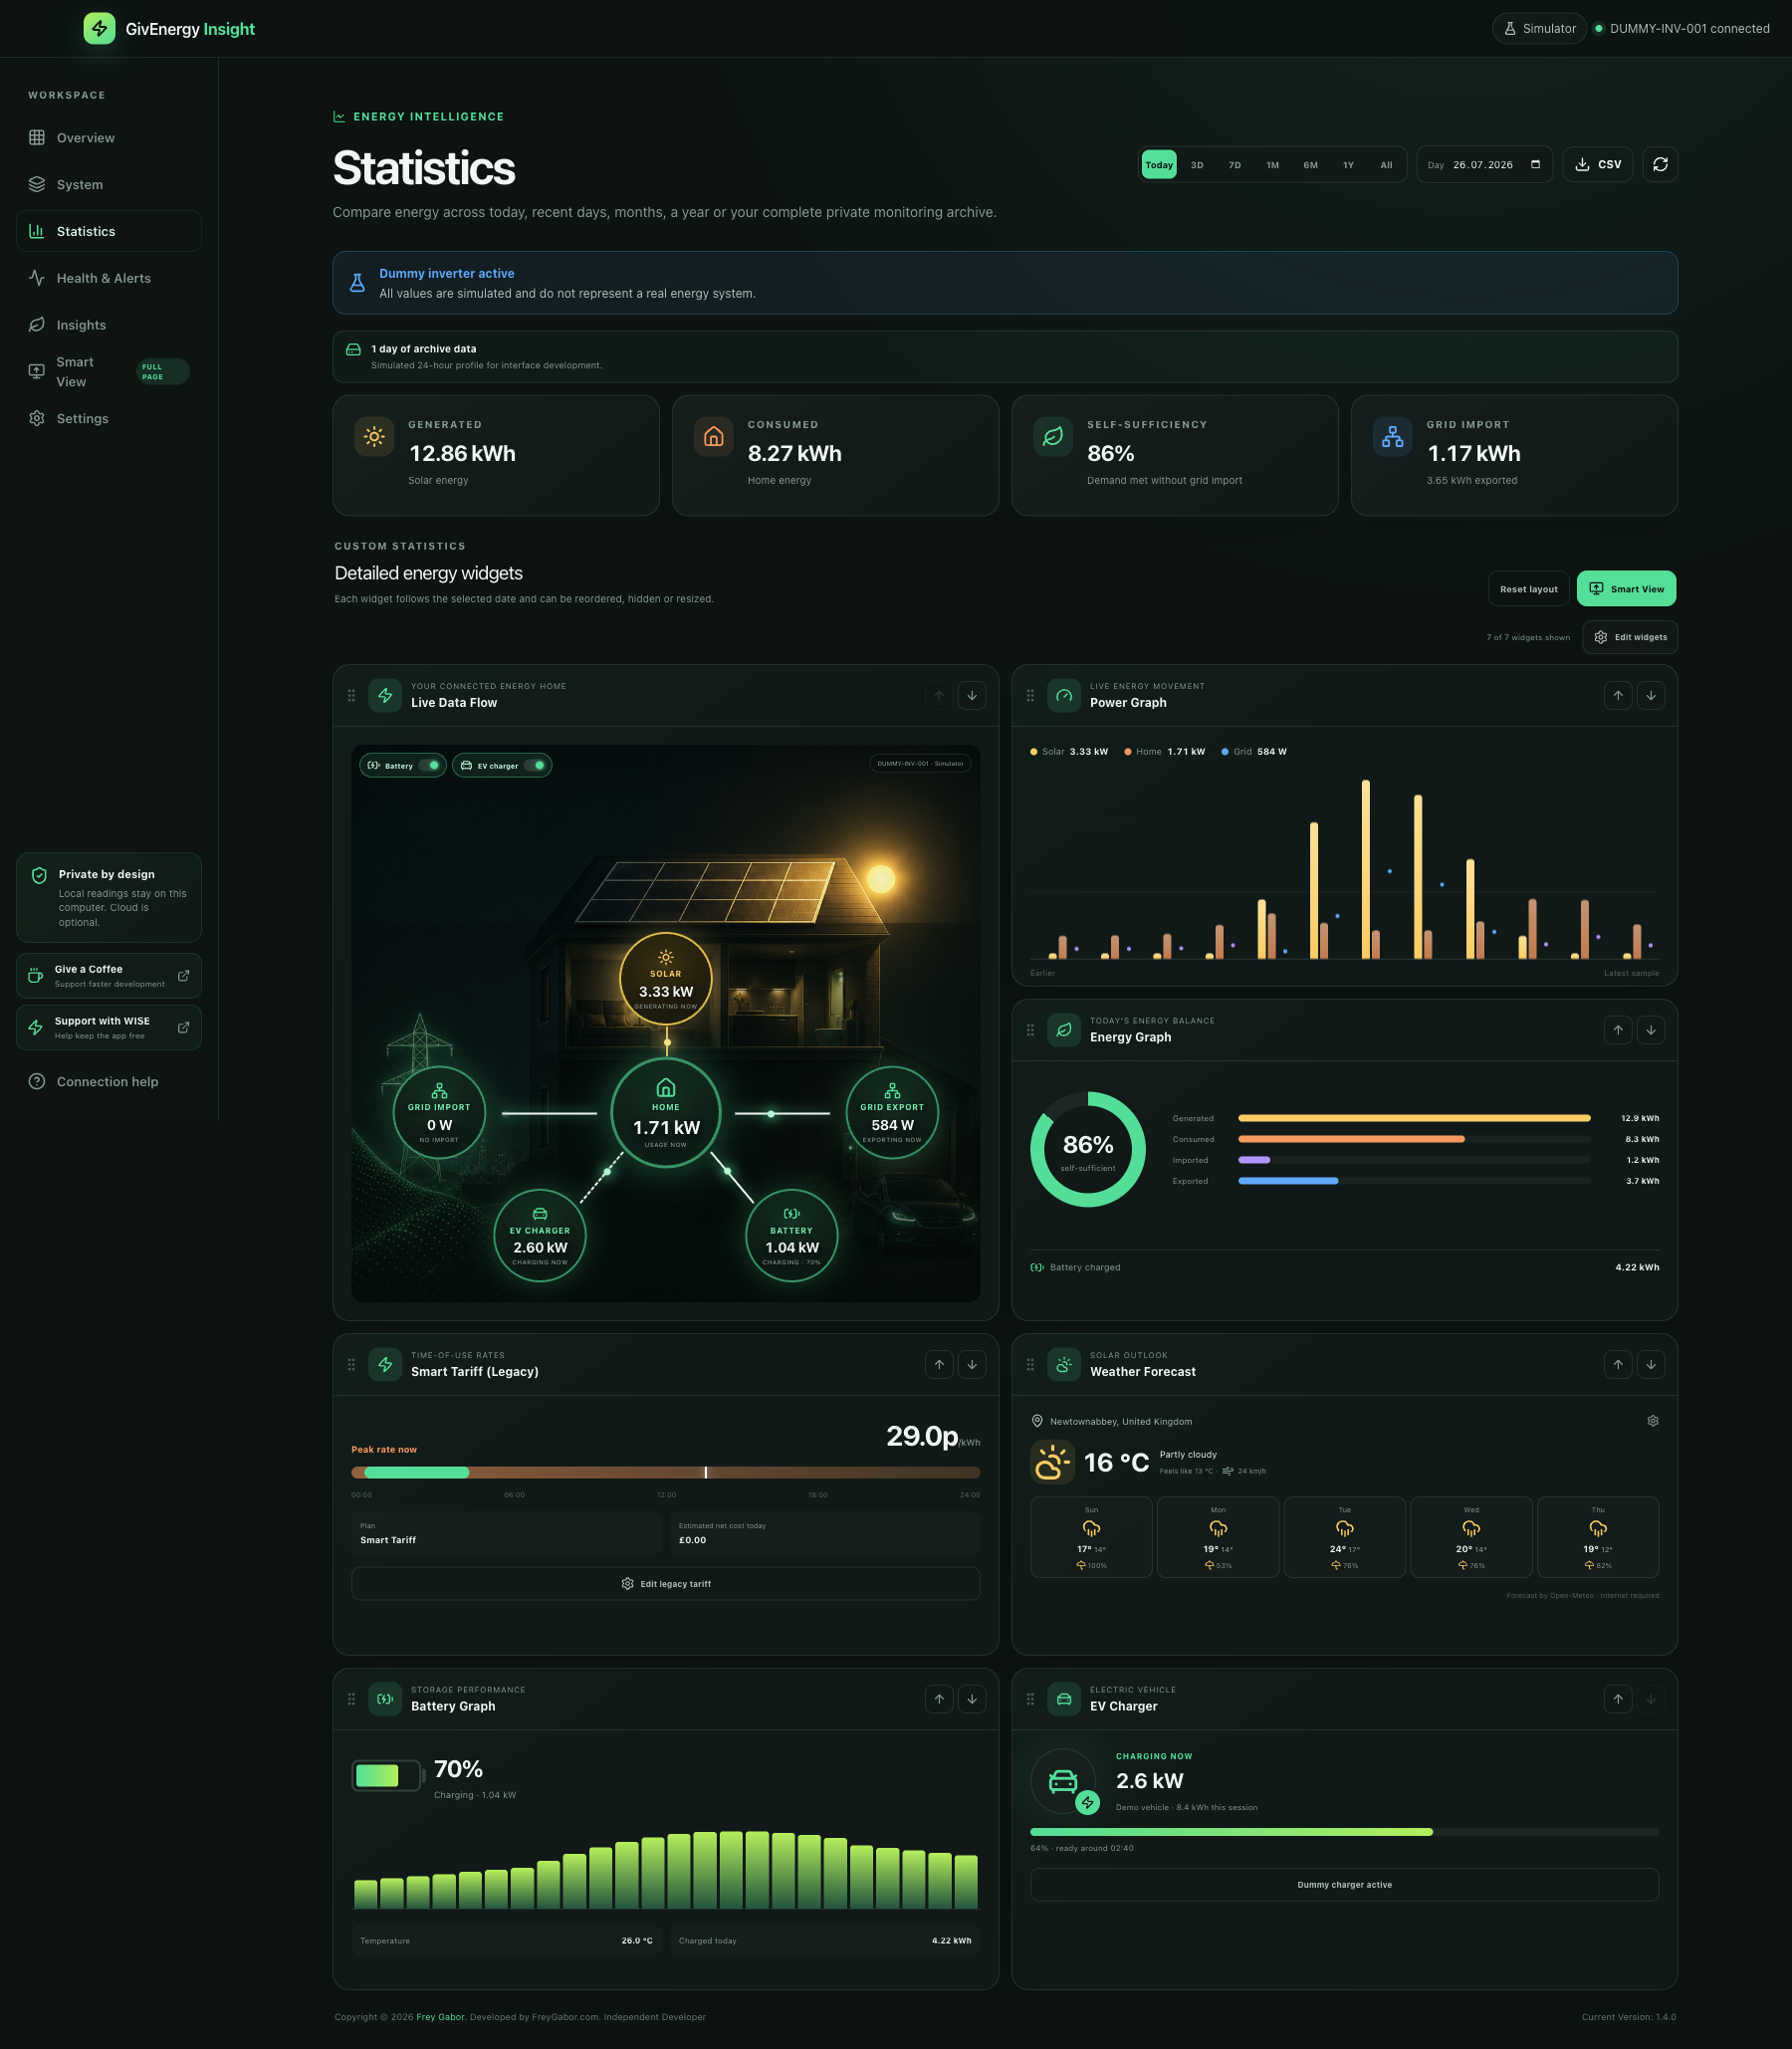Move Energy Graph widget down
The height and width of the screenshot is (2049, 1792).
tap(1650, 1029)
